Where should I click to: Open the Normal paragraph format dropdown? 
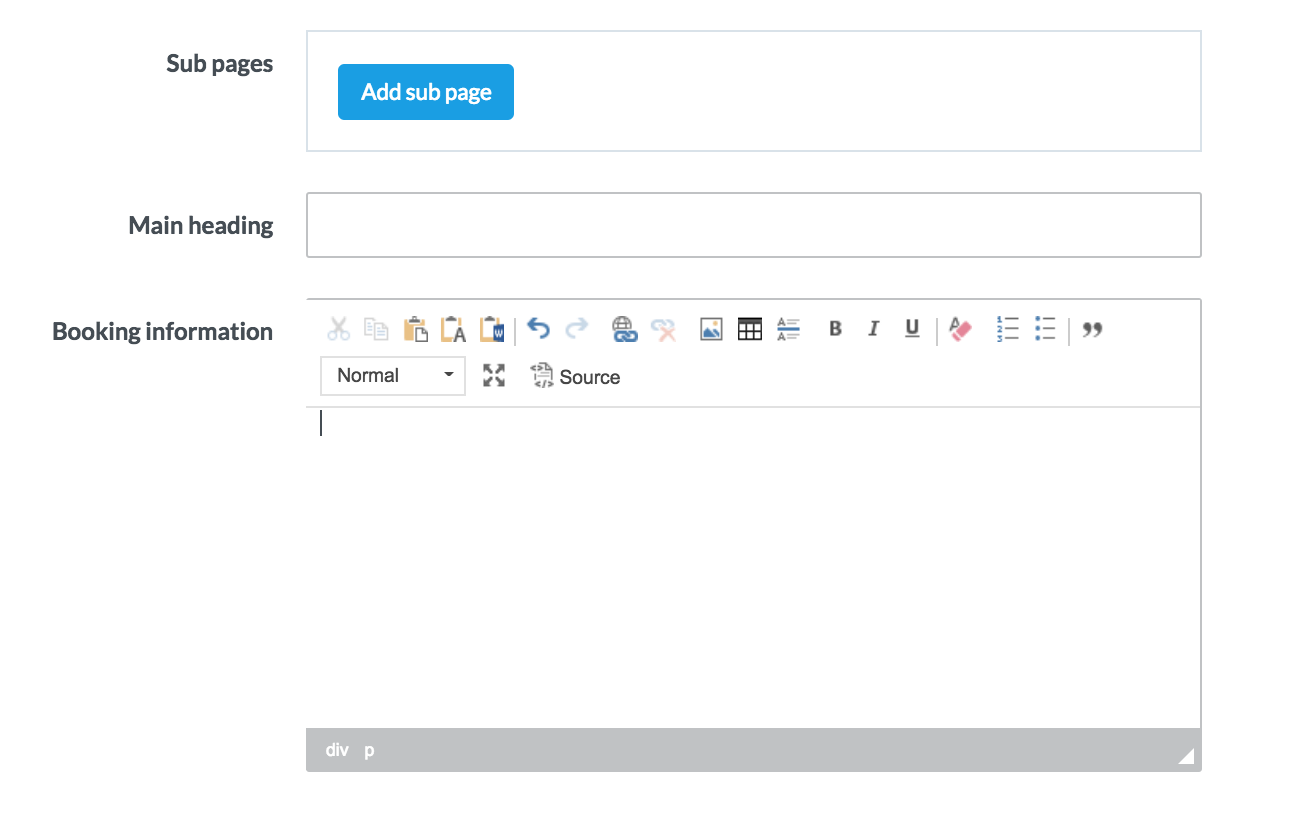[x=393, y=376]
